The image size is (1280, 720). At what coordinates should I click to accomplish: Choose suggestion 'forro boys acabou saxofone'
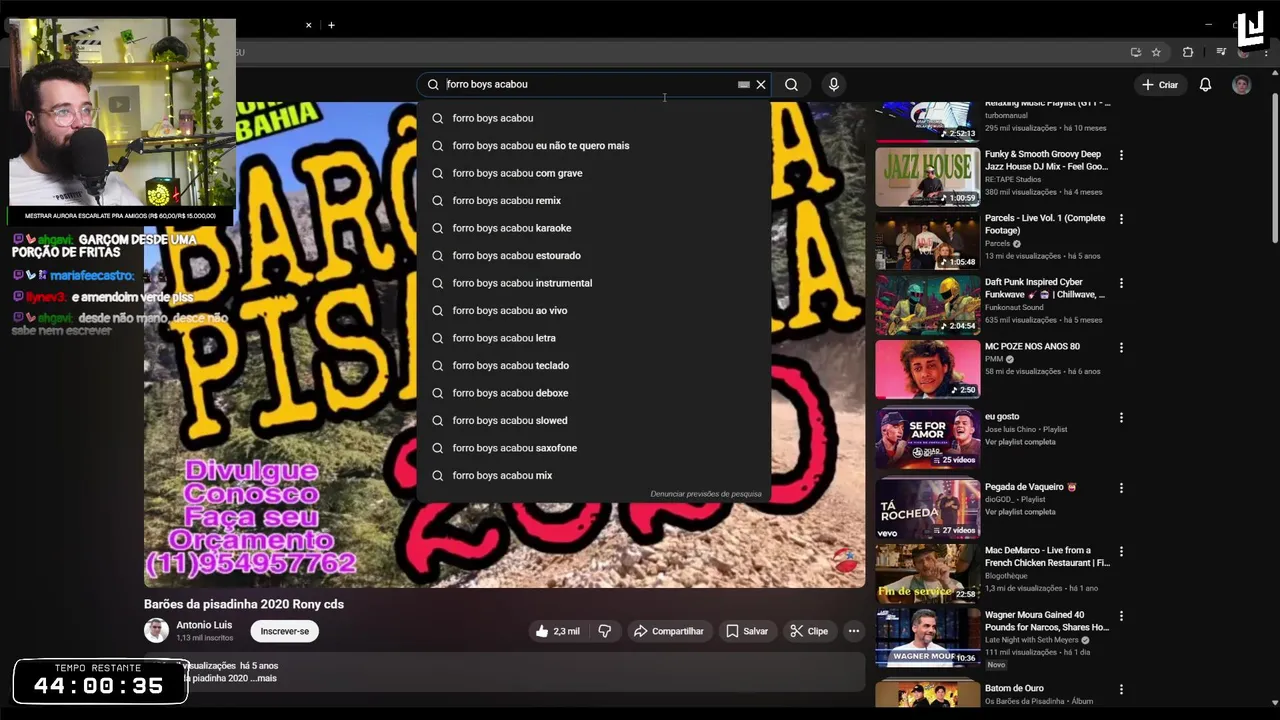[x=594, y=448]
